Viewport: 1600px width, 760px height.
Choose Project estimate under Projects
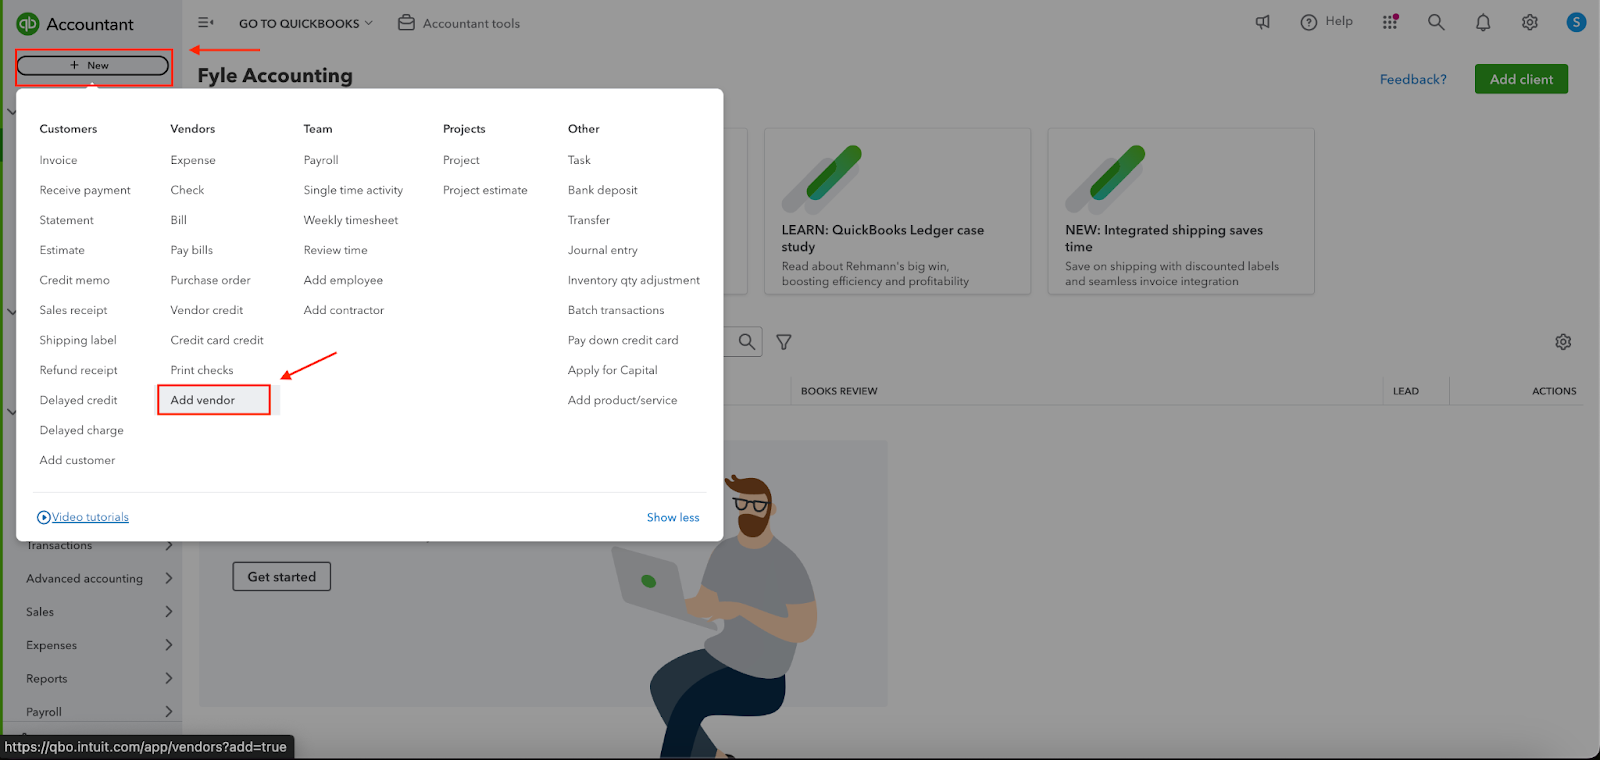(485, 190)
